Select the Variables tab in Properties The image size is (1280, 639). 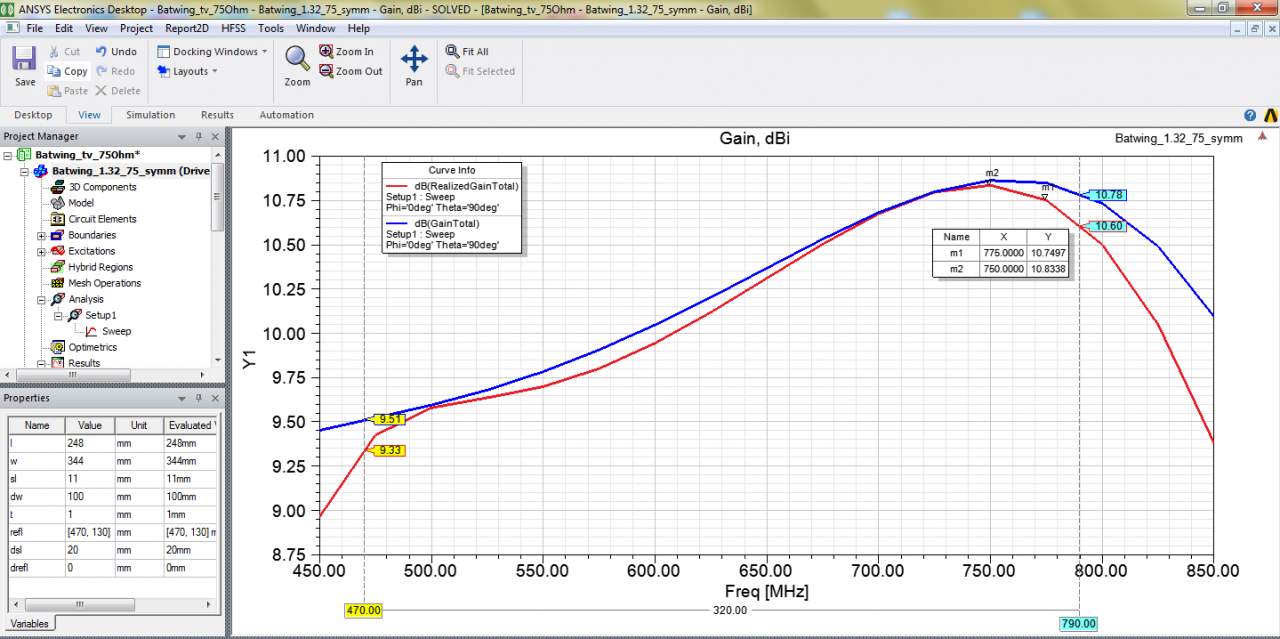click(29, 623)
